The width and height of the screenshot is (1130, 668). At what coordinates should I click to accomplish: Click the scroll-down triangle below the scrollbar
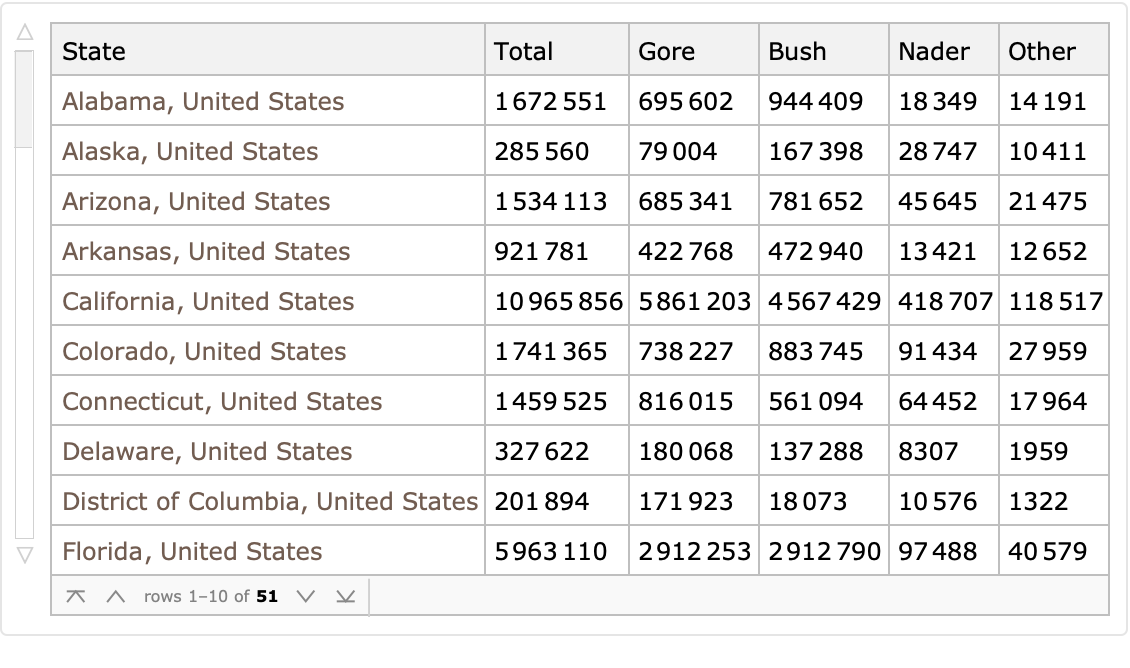[x=25, y=553]
